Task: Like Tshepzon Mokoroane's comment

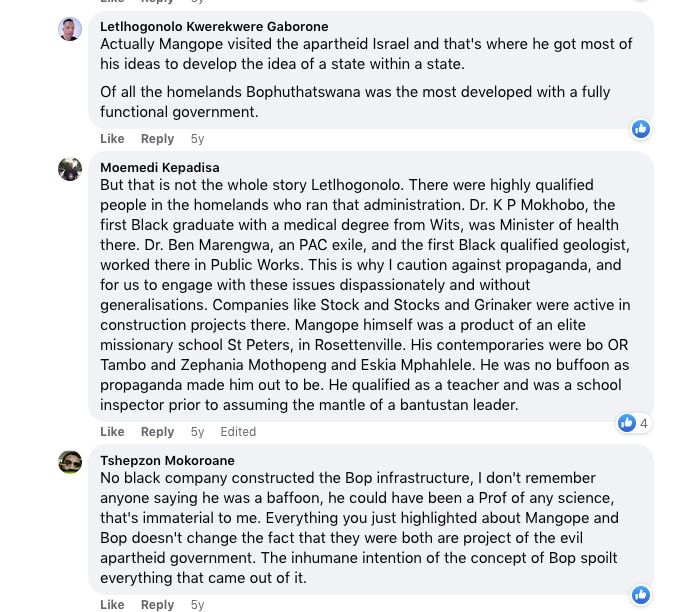Action: [112, 605]
